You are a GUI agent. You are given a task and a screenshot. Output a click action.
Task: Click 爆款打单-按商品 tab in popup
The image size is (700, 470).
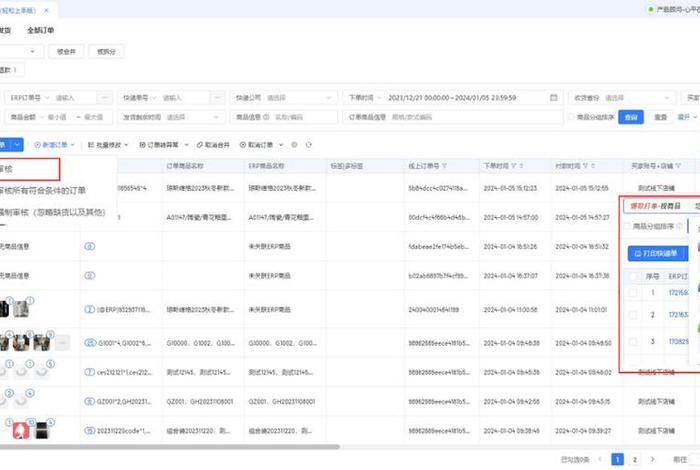coord(655,206)
